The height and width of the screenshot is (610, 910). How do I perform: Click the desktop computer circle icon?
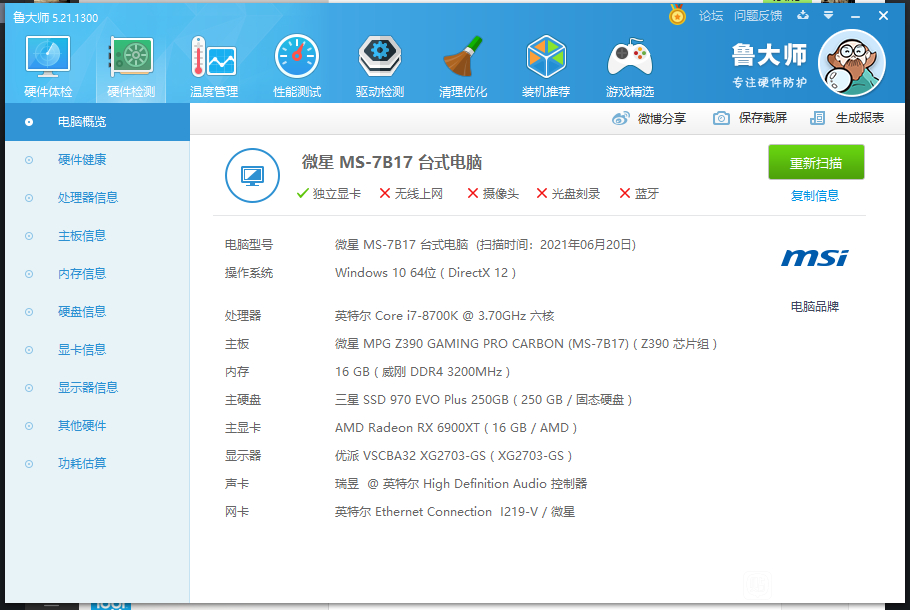[252, 175]
